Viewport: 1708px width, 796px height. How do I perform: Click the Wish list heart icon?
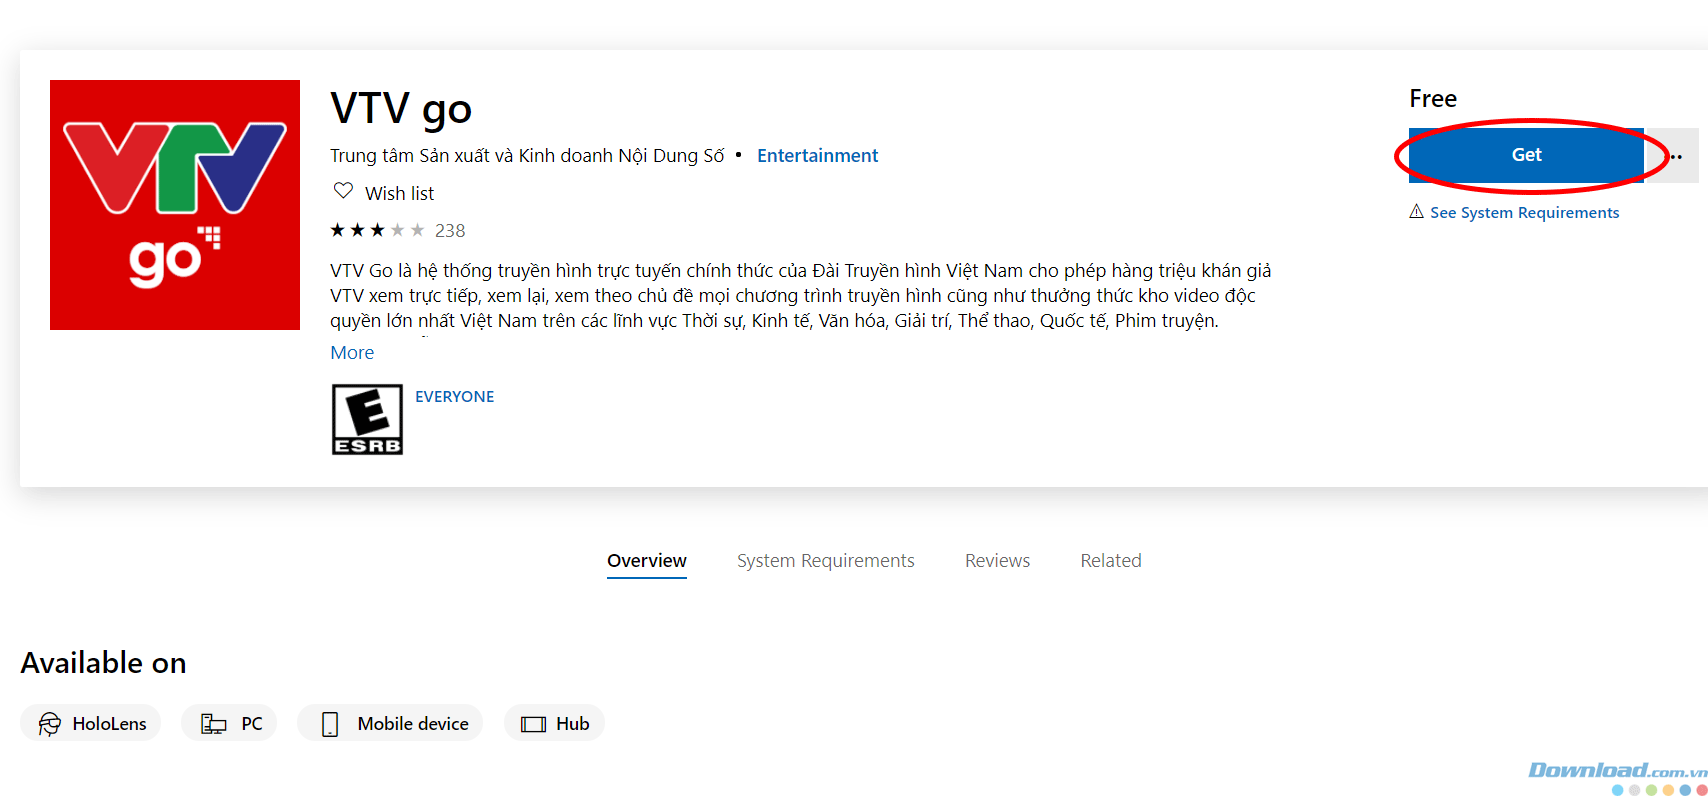(343, 191)
